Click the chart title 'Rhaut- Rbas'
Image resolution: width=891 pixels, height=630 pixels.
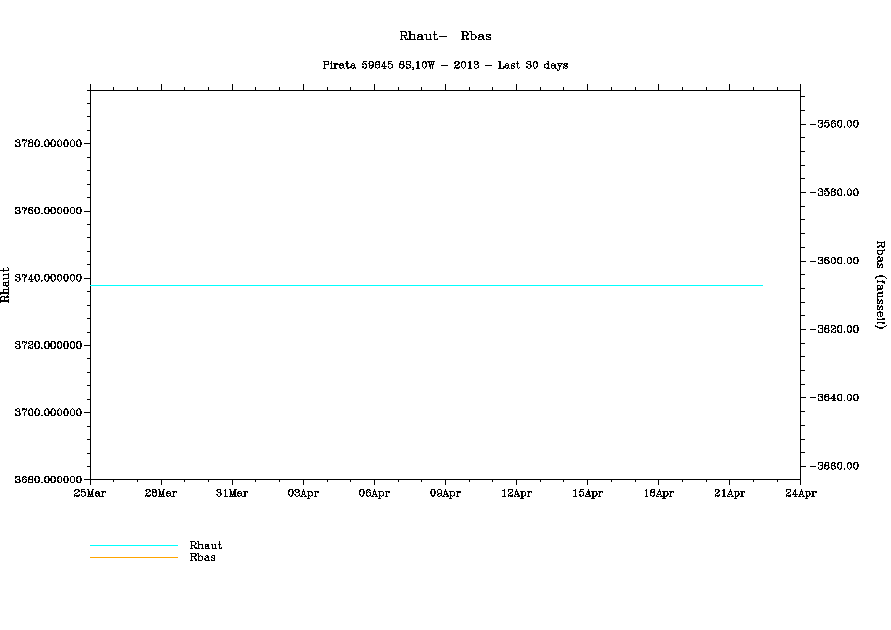[x=445, y=36]
